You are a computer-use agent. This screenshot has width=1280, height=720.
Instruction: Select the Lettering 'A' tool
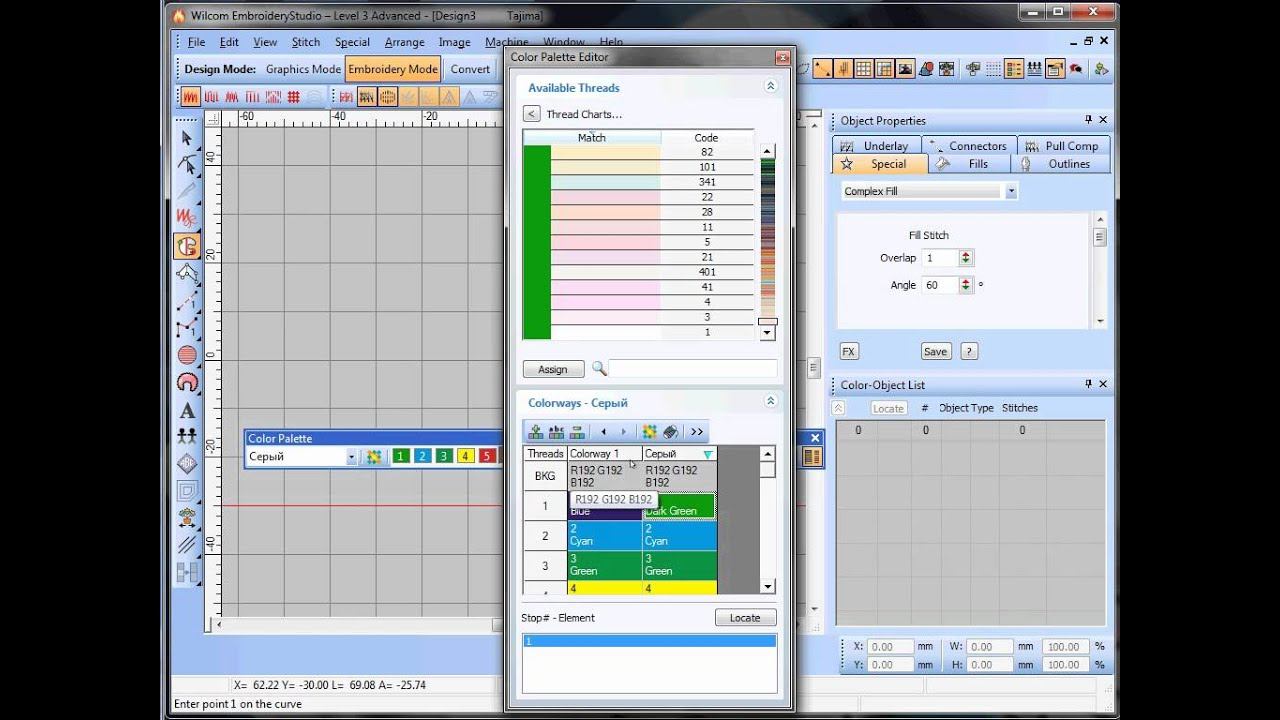(187, 410)
